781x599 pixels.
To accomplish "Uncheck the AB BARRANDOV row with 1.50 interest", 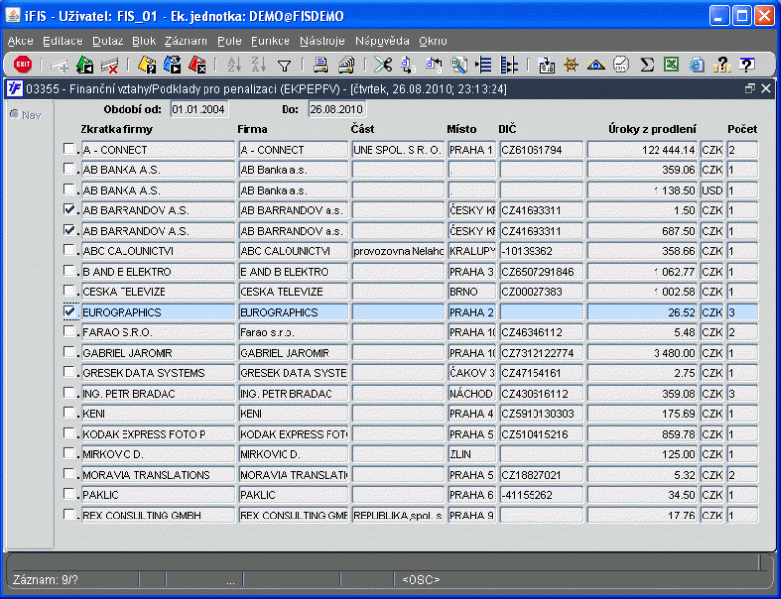I will tap(69, 210).
